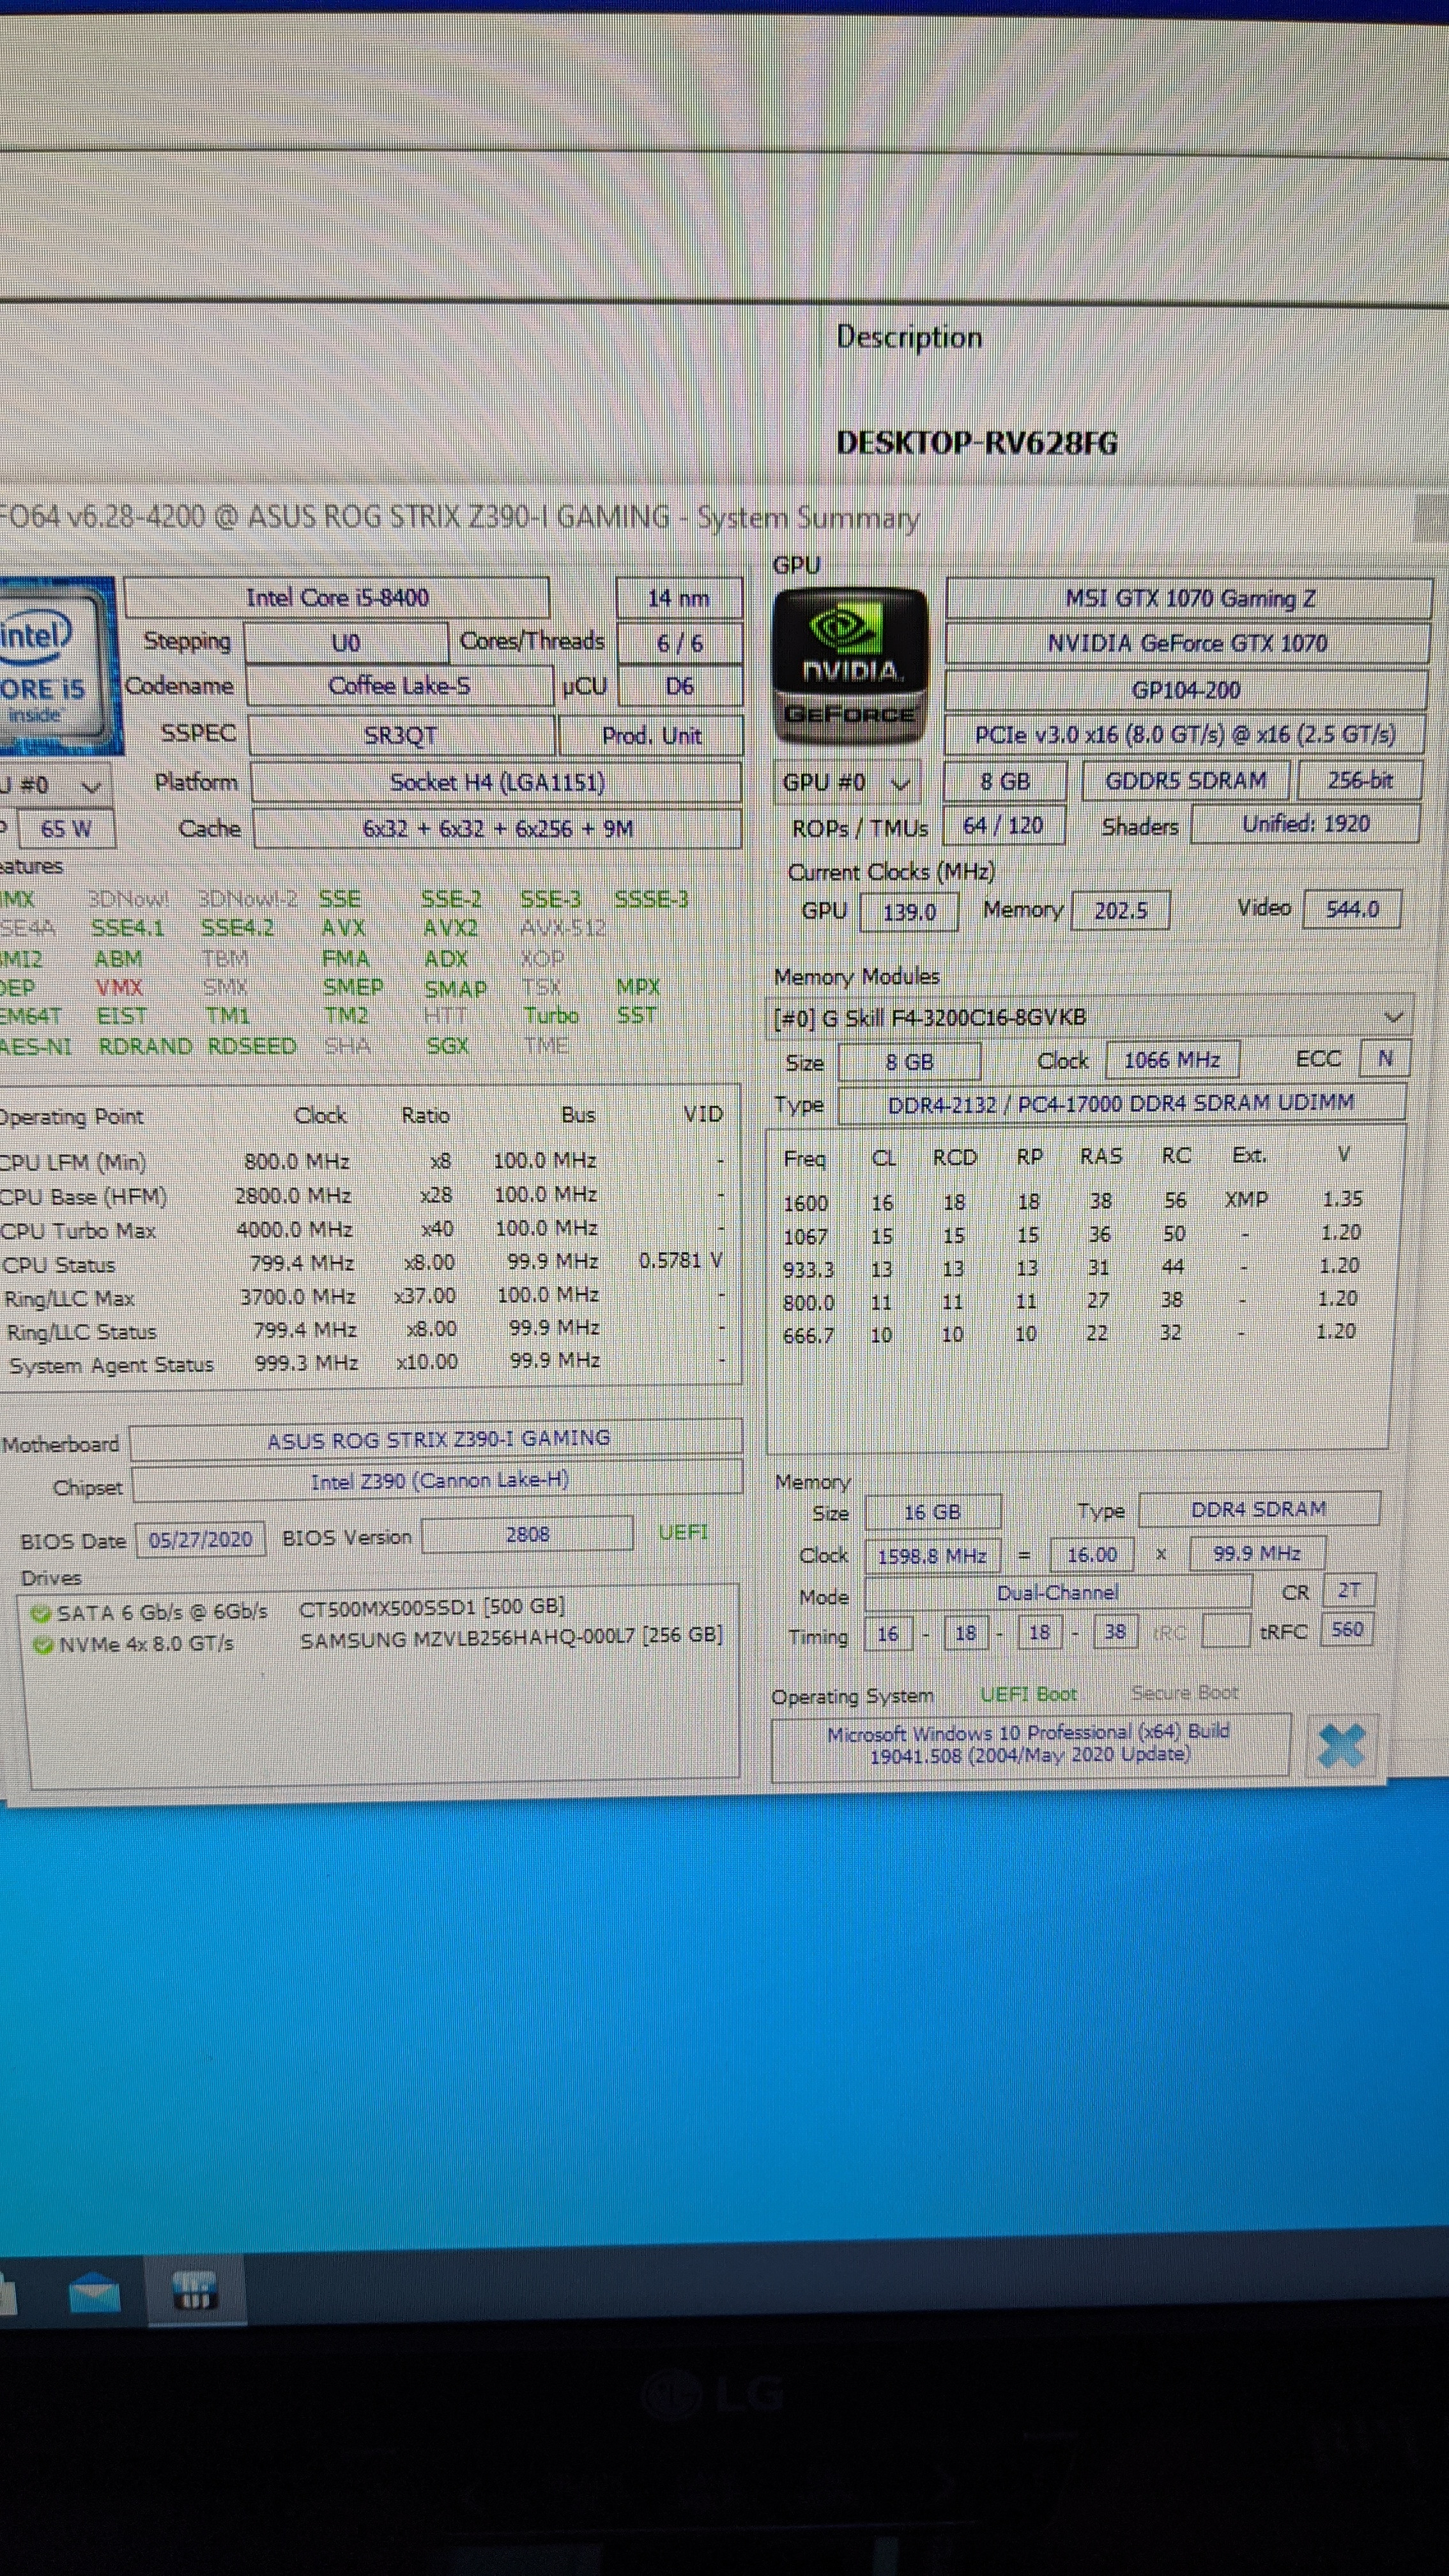Viewport: 1449px width, 2576px height.
Task: Click the Coffee Lake-S codename field
Action: (399, 686)
